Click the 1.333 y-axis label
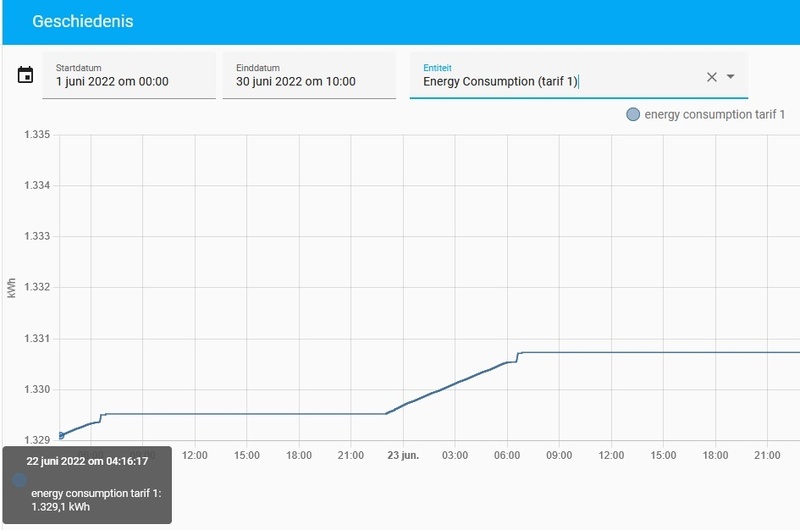Screen dimensions: 800x530 click(37, 236)
